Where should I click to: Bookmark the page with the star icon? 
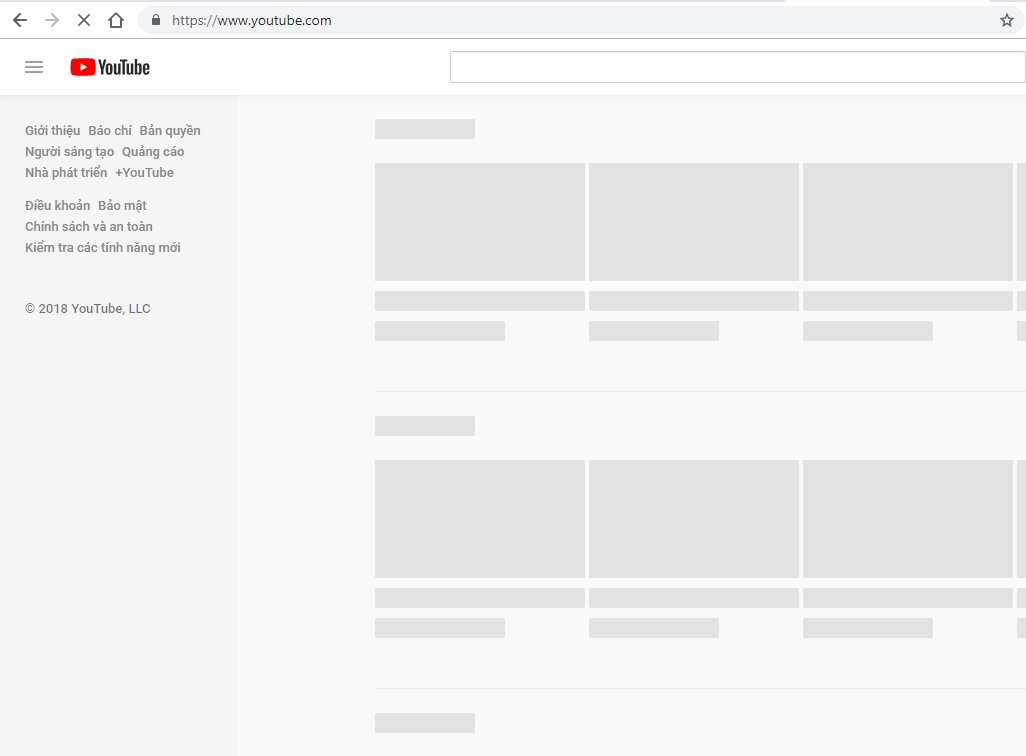[x=1007, y=19]
